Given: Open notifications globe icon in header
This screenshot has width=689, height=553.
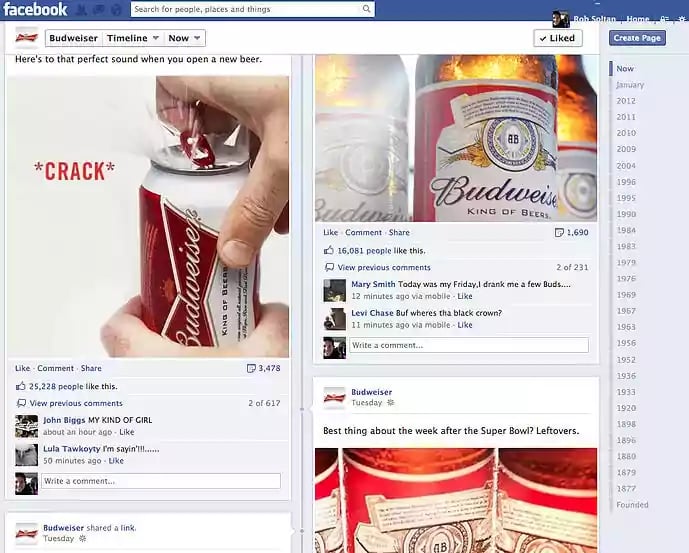Looking at the screenshot, I should [116, 9].
